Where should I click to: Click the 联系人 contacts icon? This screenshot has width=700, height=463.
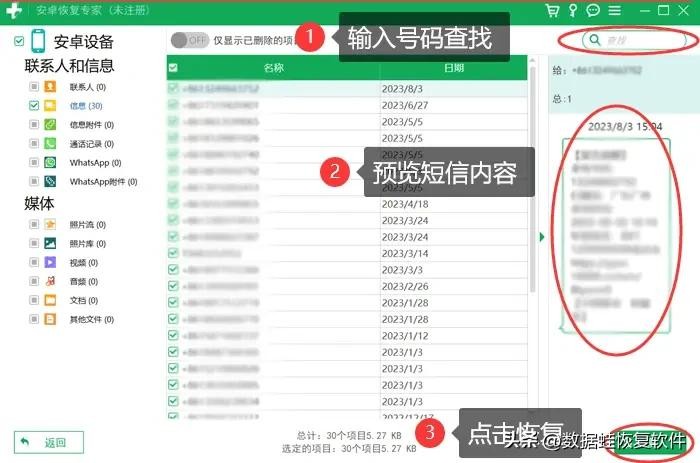[50, 87]
